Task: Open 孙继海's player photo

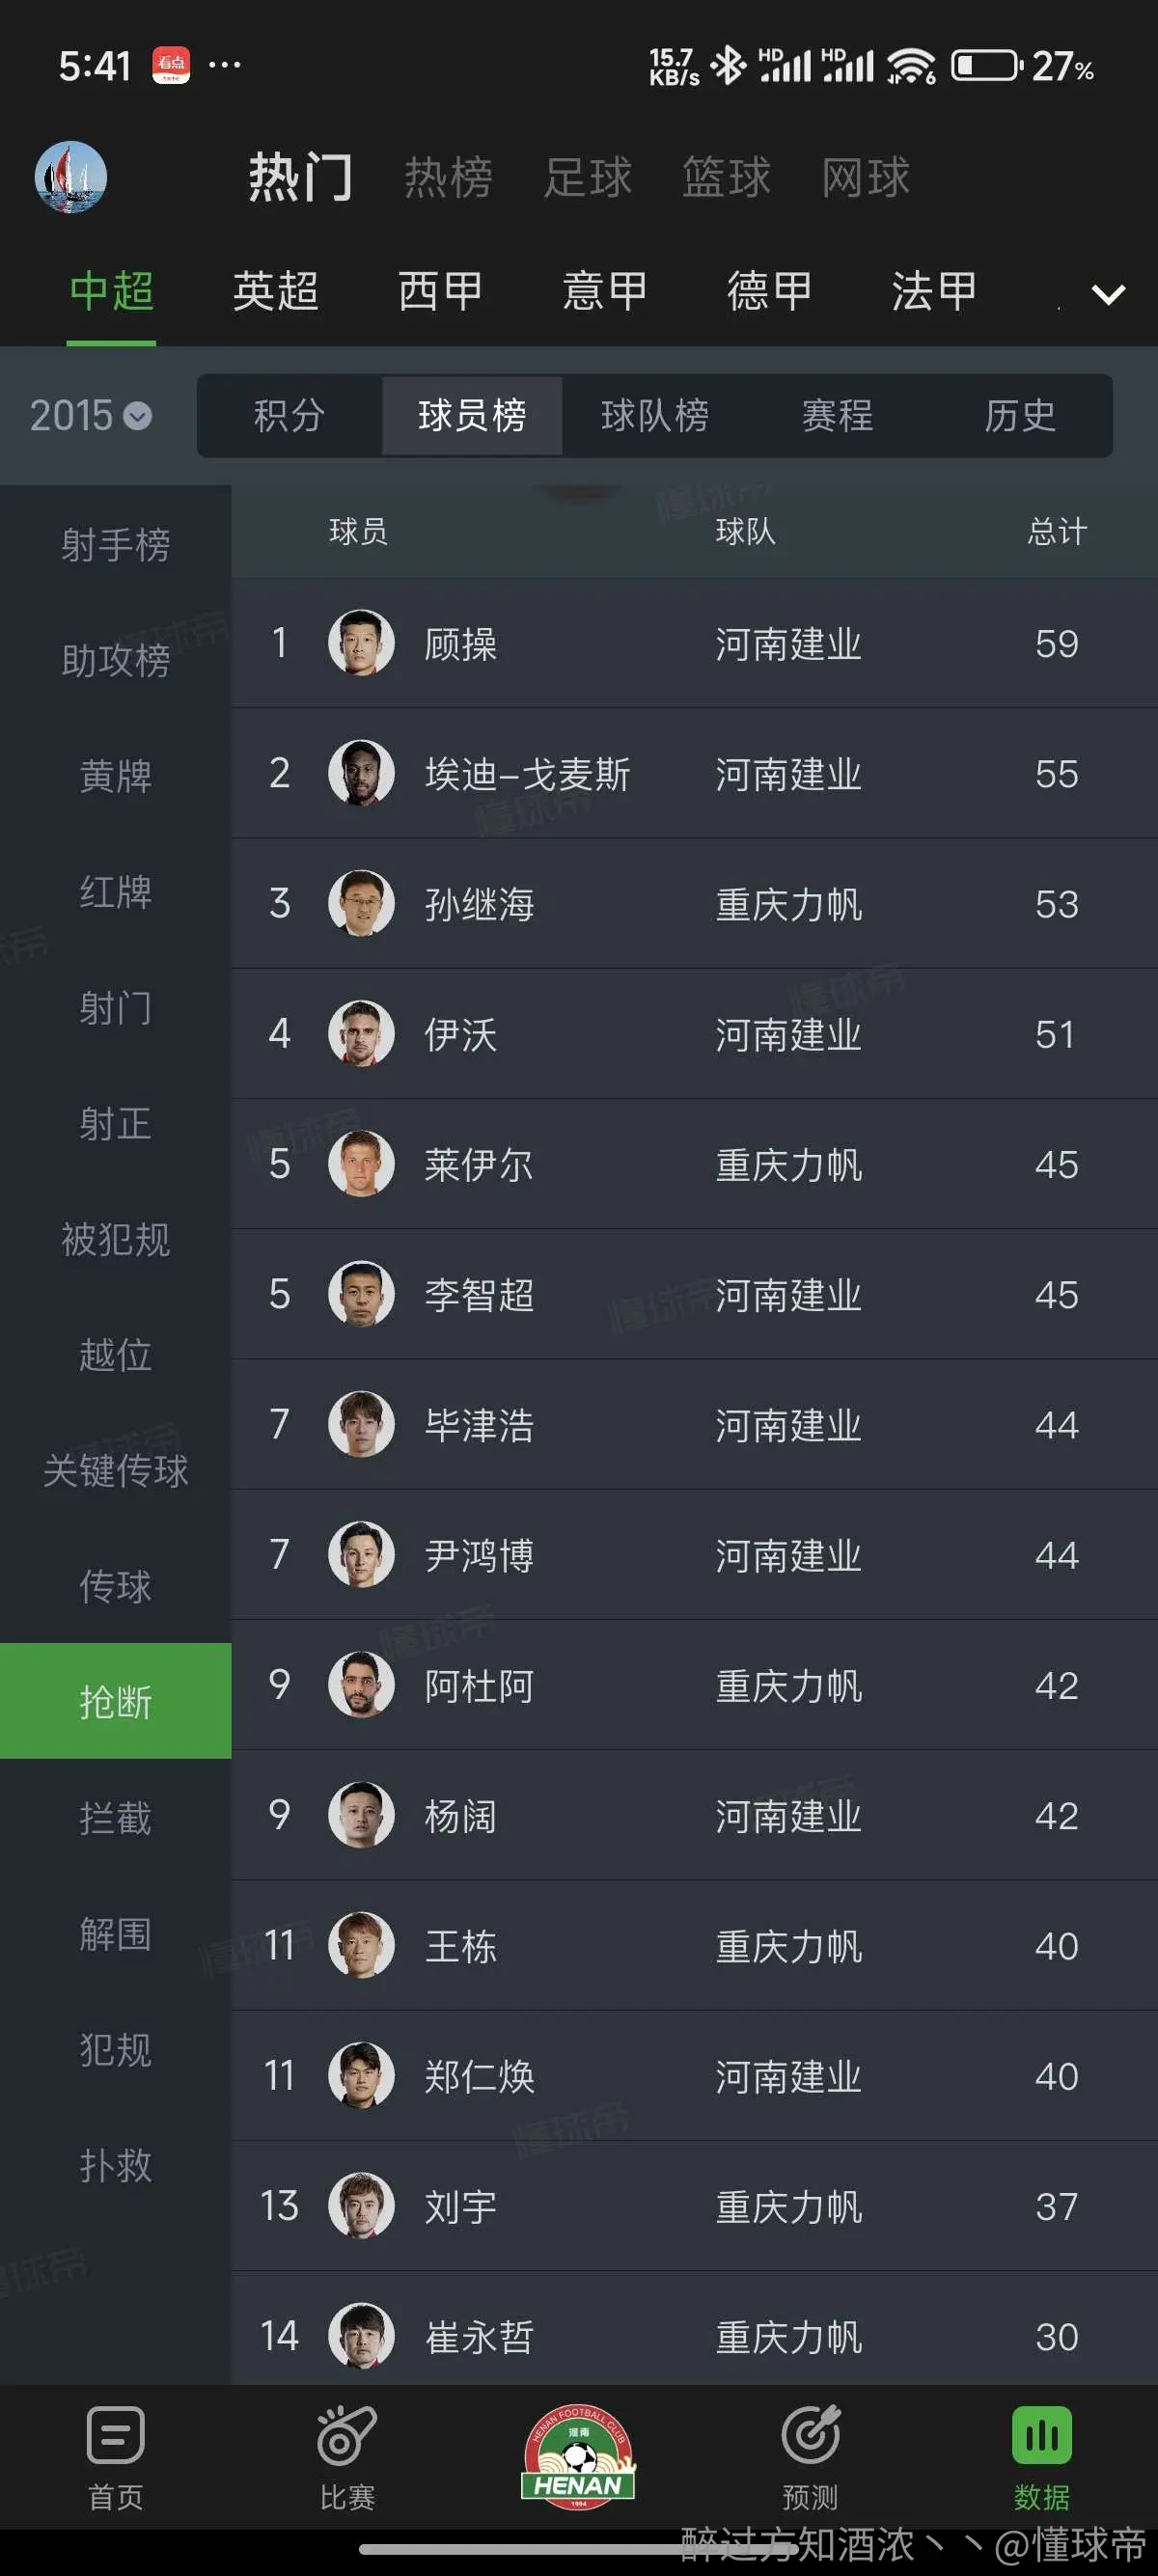Action: (x=361, y=903)
